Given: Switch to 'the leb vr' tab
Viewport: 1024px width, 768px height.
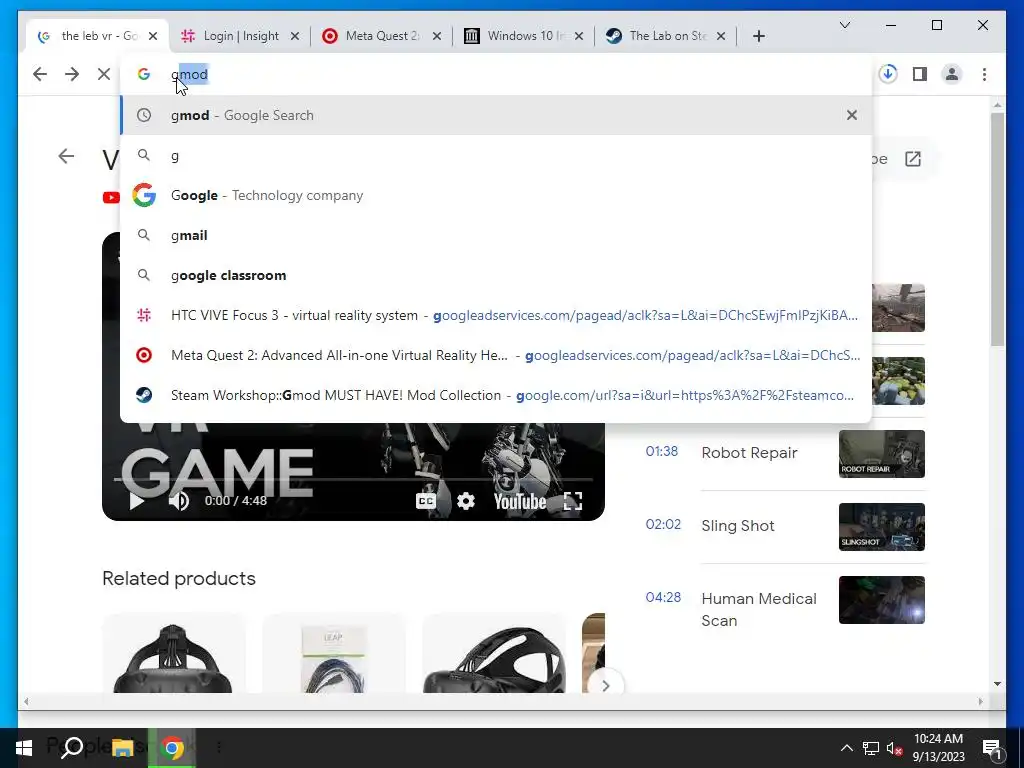Looking at the screenshot, I should (98, 36).
